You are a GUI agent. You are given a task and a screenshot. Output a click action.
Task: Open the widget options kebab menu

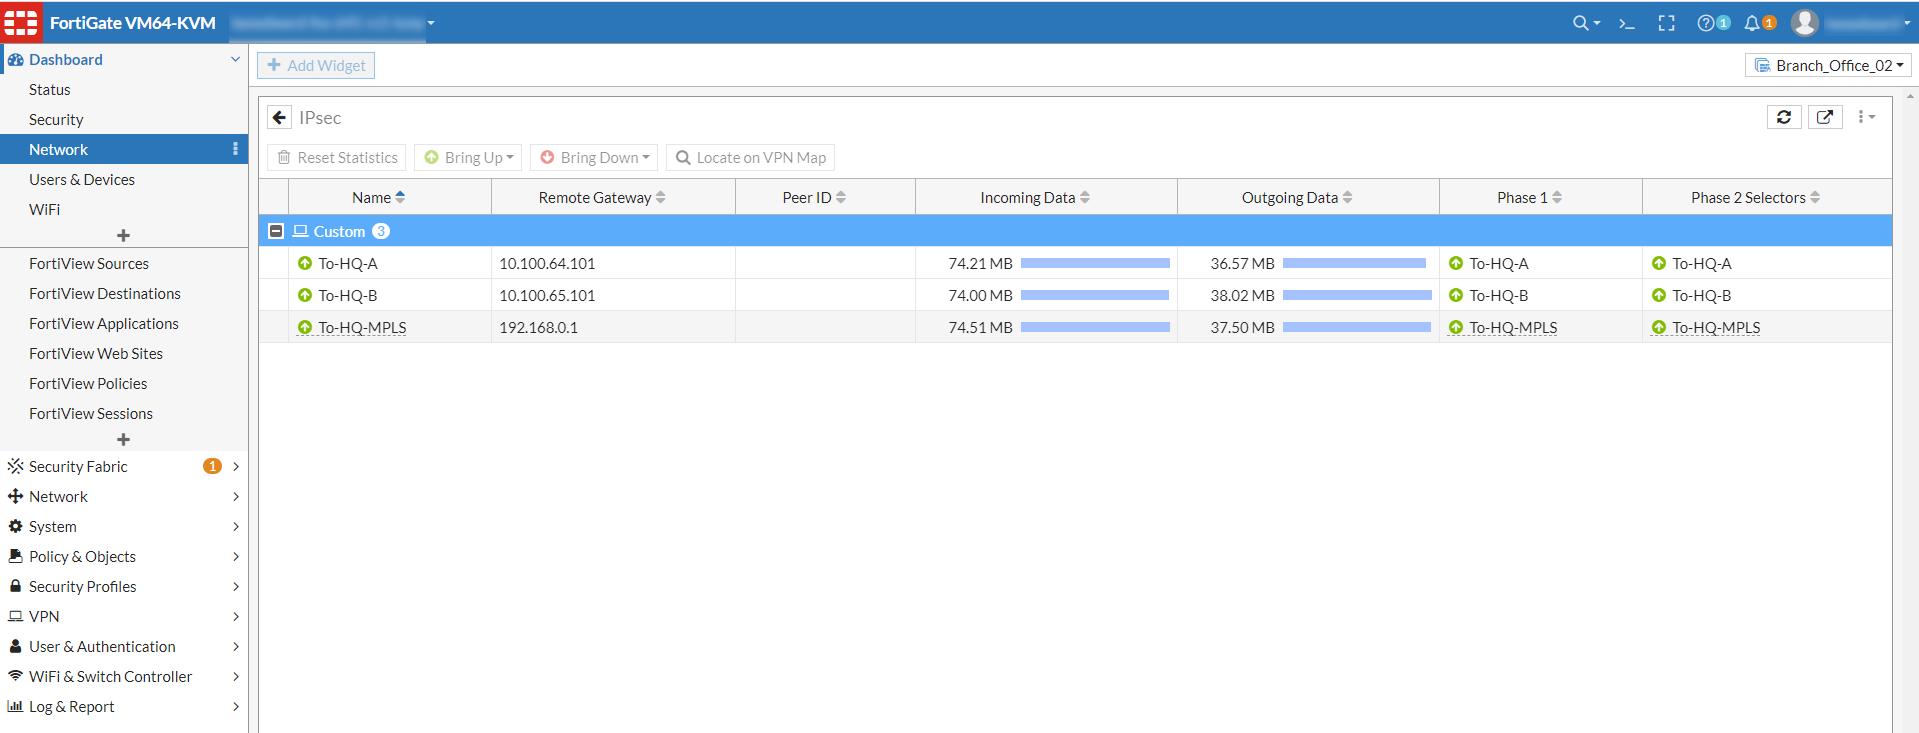[x=1866, y=117]
